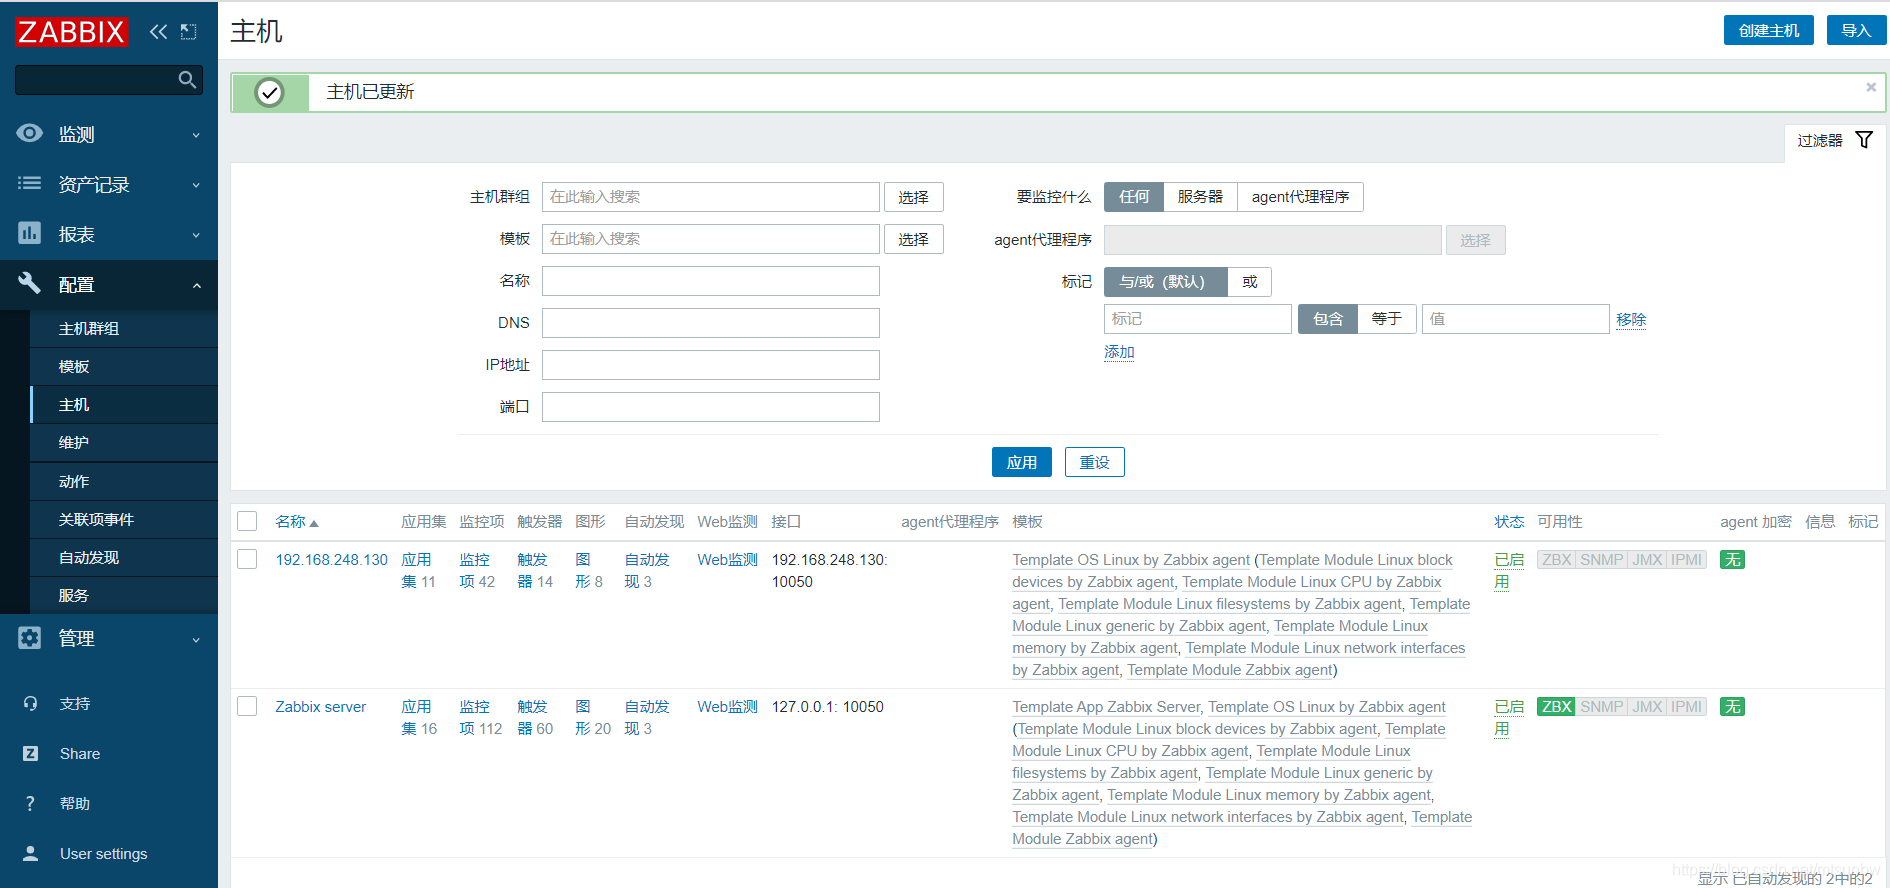Expand the 资产记录 menu chevron
Screen dimensions: 1890x888
[x=196, y=185]
